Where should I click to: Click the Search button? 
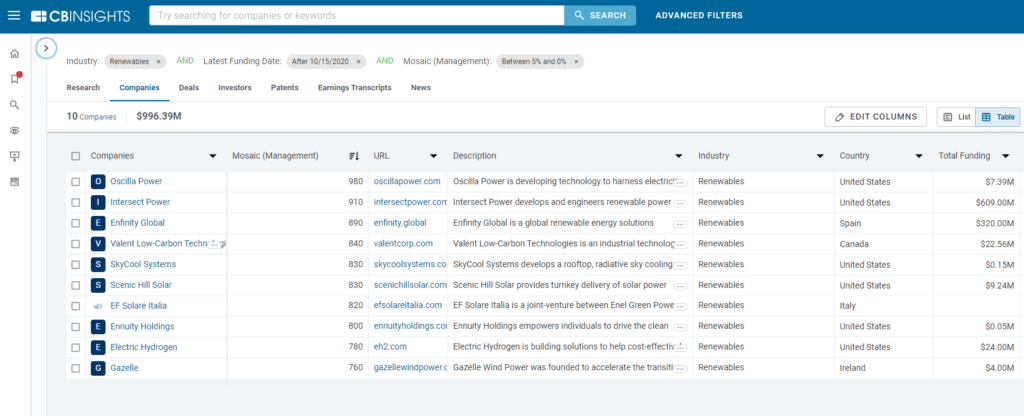click(600, 16)
